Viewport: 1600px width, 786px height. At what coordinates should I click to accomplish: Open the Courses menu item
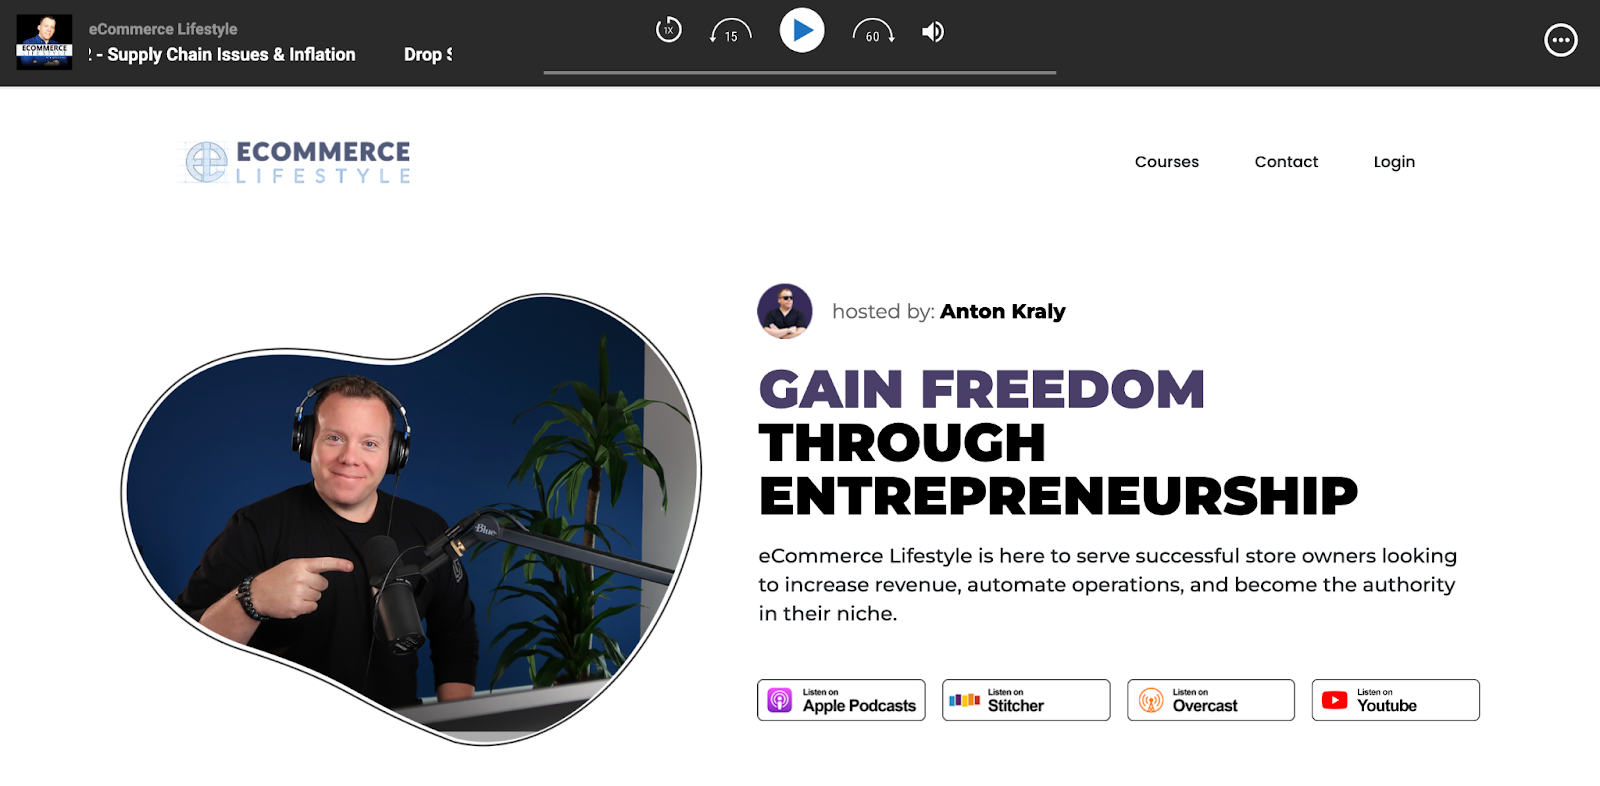pos(1166,162)
